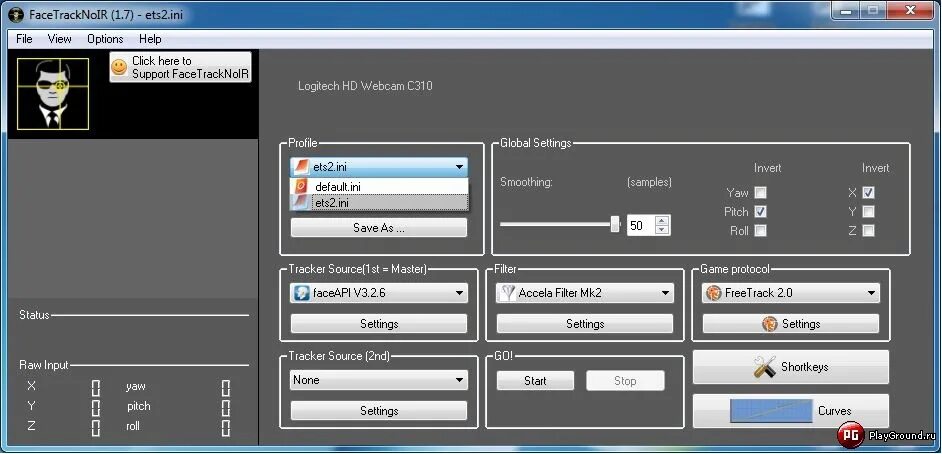Increase smoothing samples with up arrow
Screen dimensions: 942x454
coord(662,220)
